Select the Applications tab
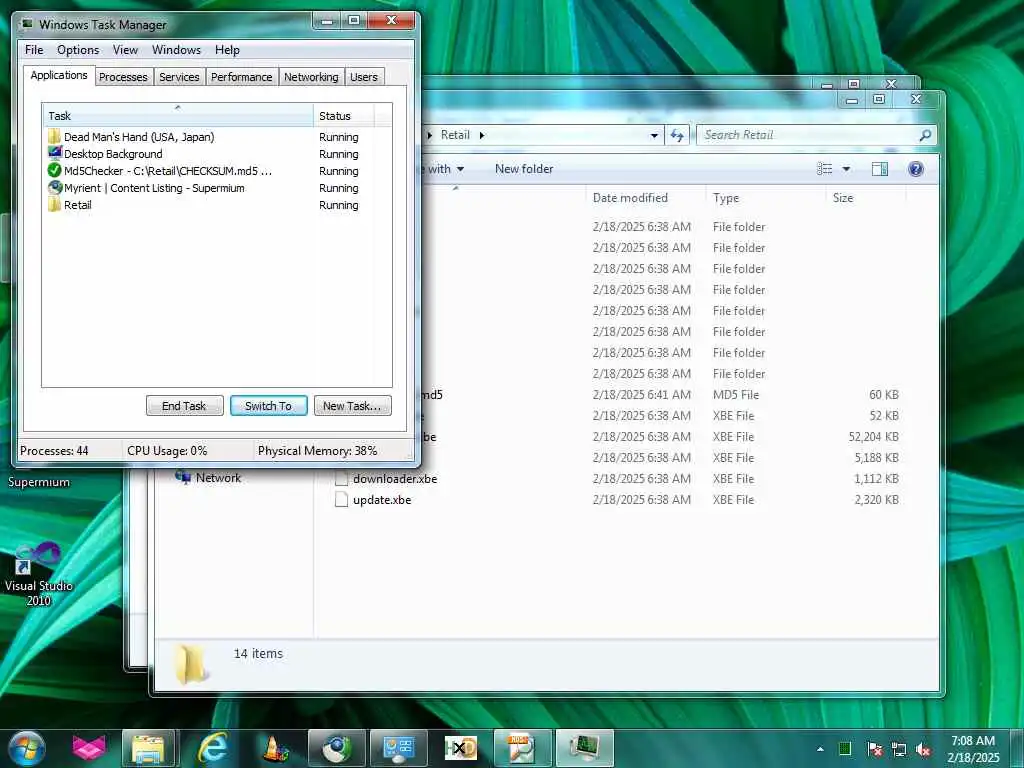Screen dimensions: 1024x768 [x=59, y=75]
